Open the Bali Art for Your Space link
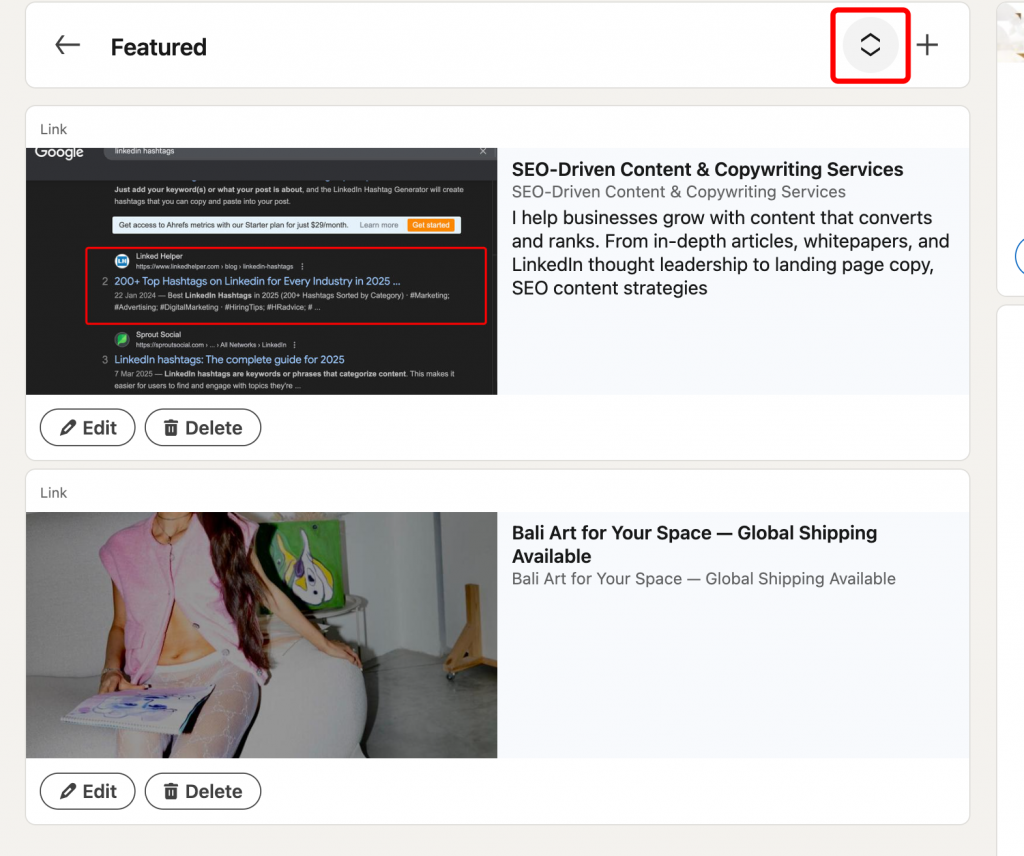The height and width of the screenshot is (856, 1024). point(692,544)
